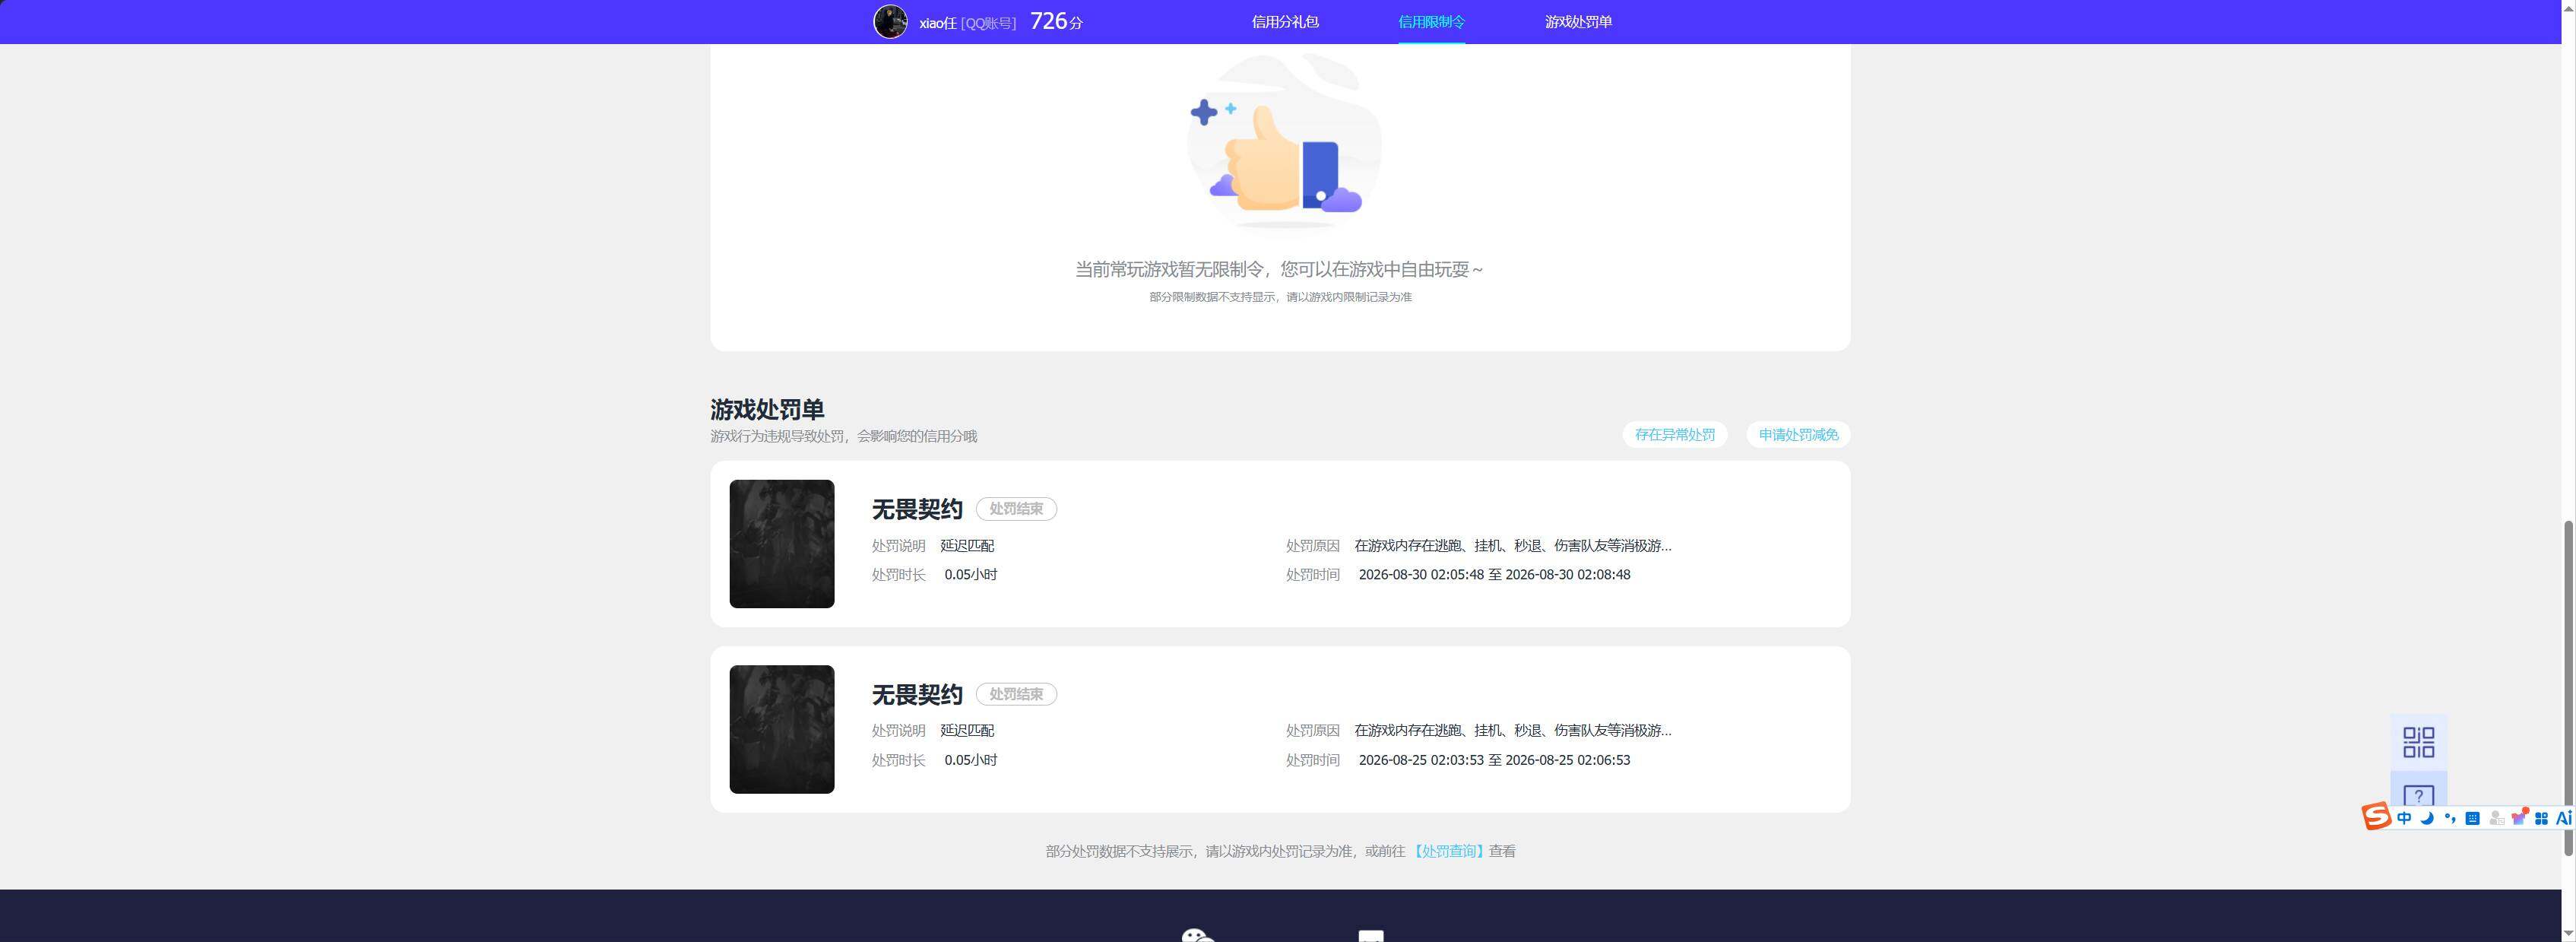Click the game thumbnail on the 2026-08-30 penalty
This screenshot has width=2576, height=942.
pyautogui.click(x=781, y=544)
